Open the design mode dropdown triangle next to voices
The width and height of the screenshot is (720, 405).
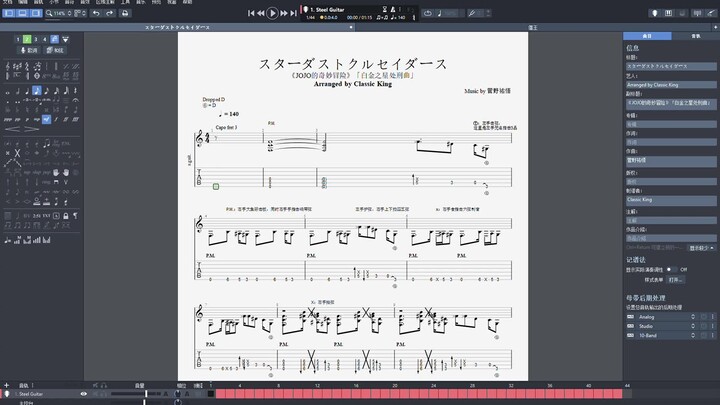click(66, 39)
